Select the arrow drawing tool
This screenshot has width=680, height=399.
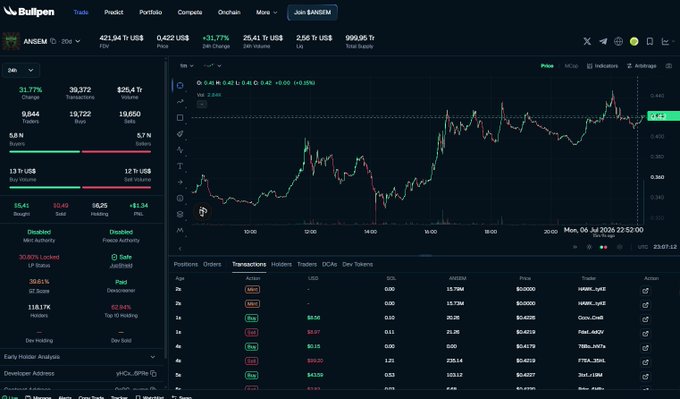point(180,182)
